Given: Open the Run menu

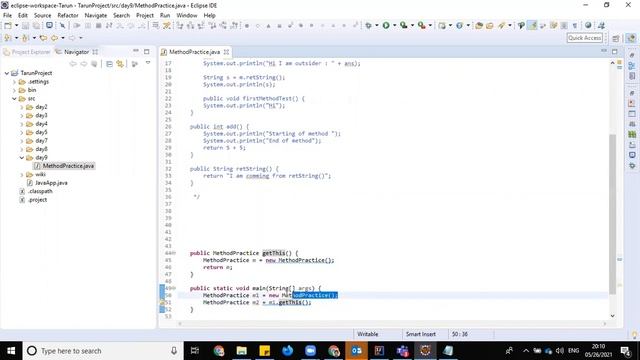Looking at the screenshot, I should point(165,15).
